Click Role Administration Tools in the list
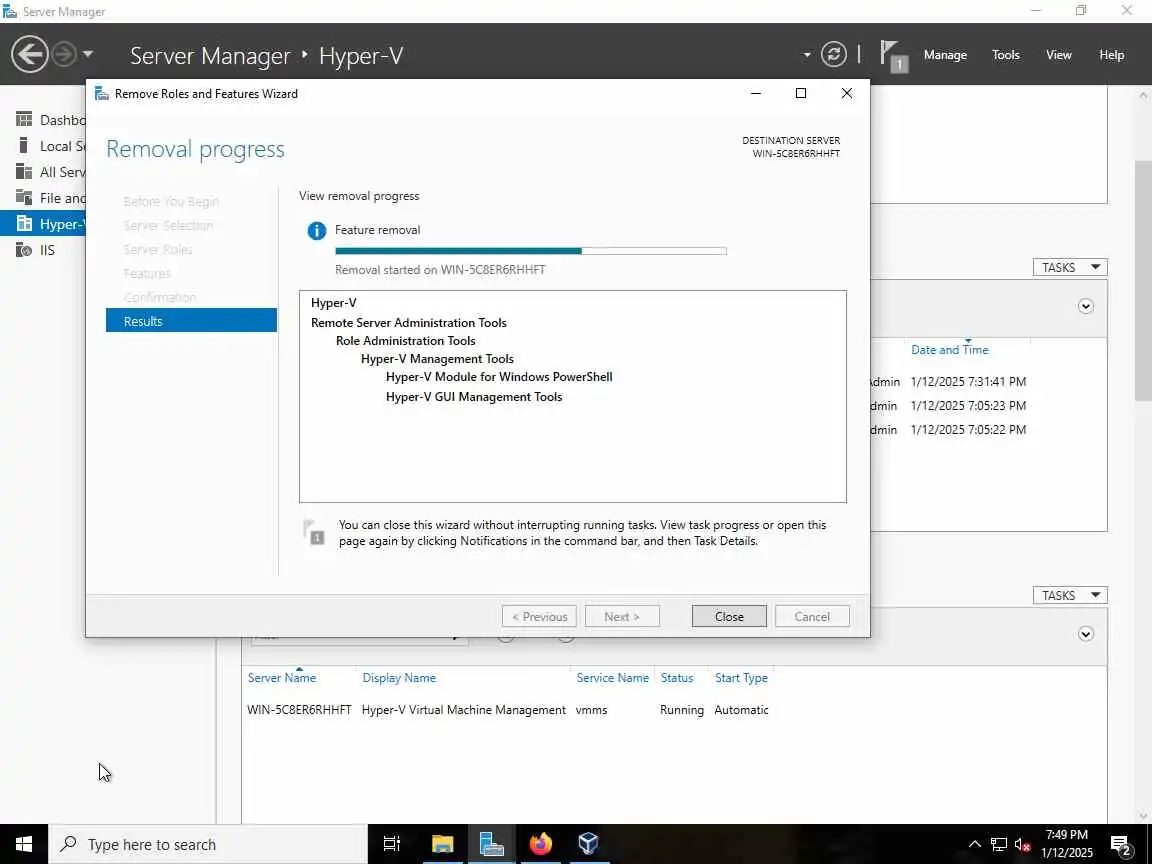 click(x=406, y=341)
